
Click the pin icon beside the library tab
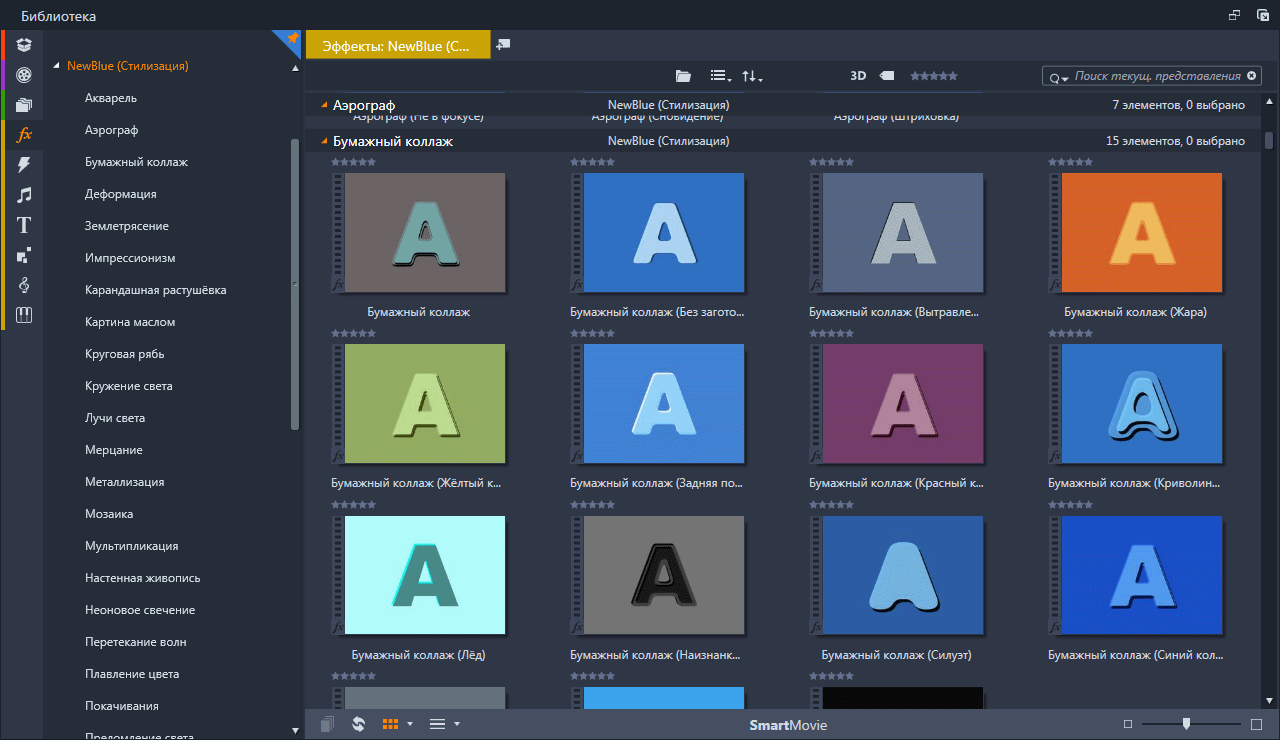pyautogui.click(x=291, y=39)
